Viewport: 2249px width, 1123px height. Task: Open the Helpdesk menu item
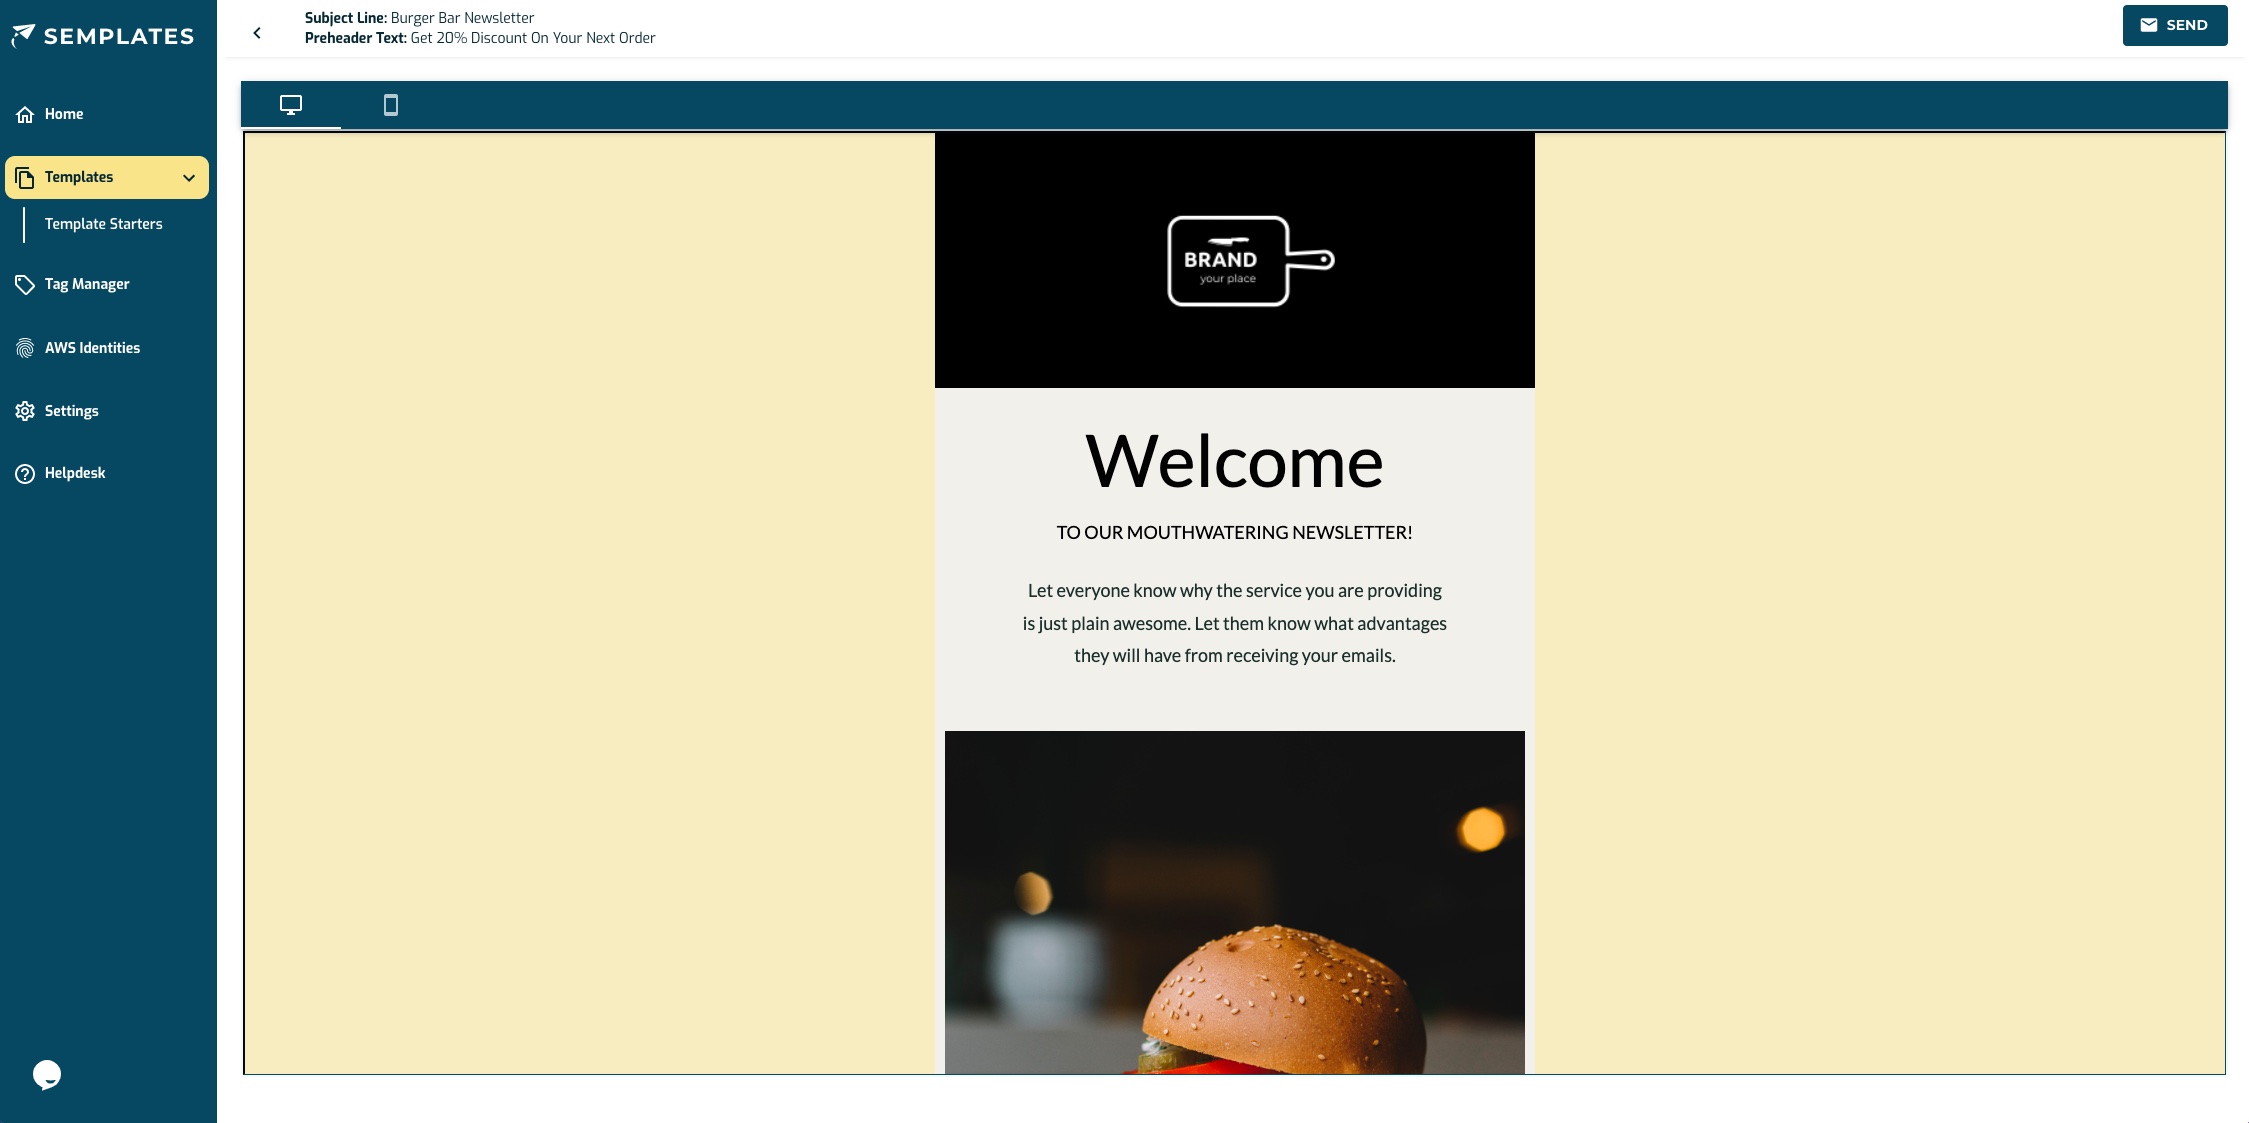(75, 473)
